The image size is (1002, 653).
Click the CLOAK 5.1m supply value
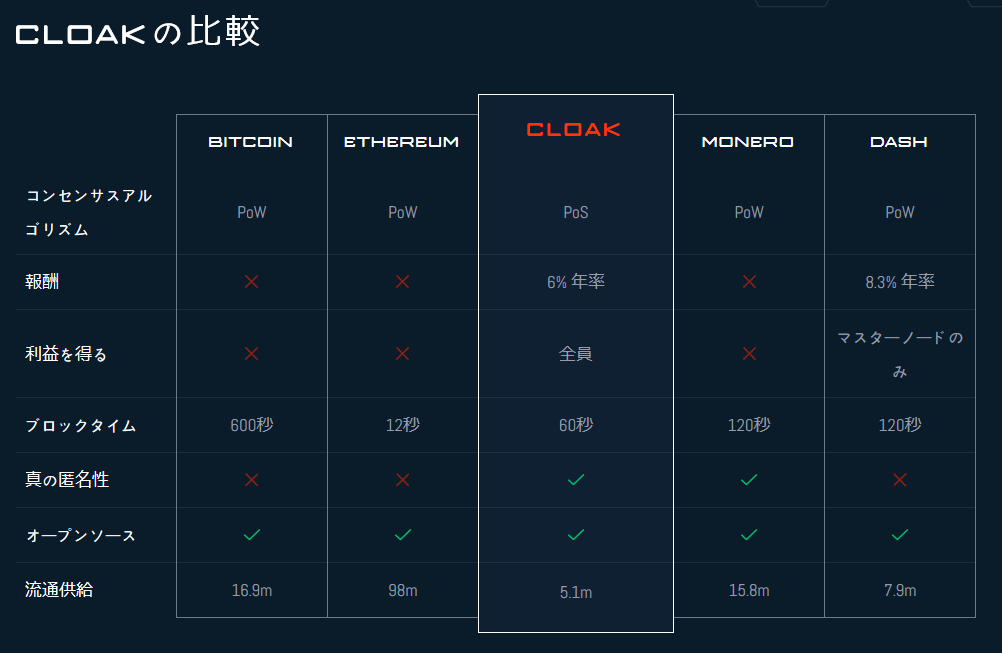[576, 592]
